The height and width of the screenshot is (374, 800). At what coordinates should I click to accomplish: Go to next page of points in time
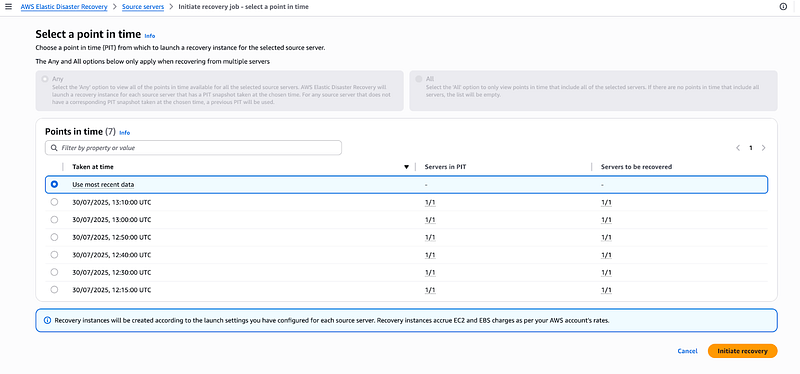pos(763,148)
